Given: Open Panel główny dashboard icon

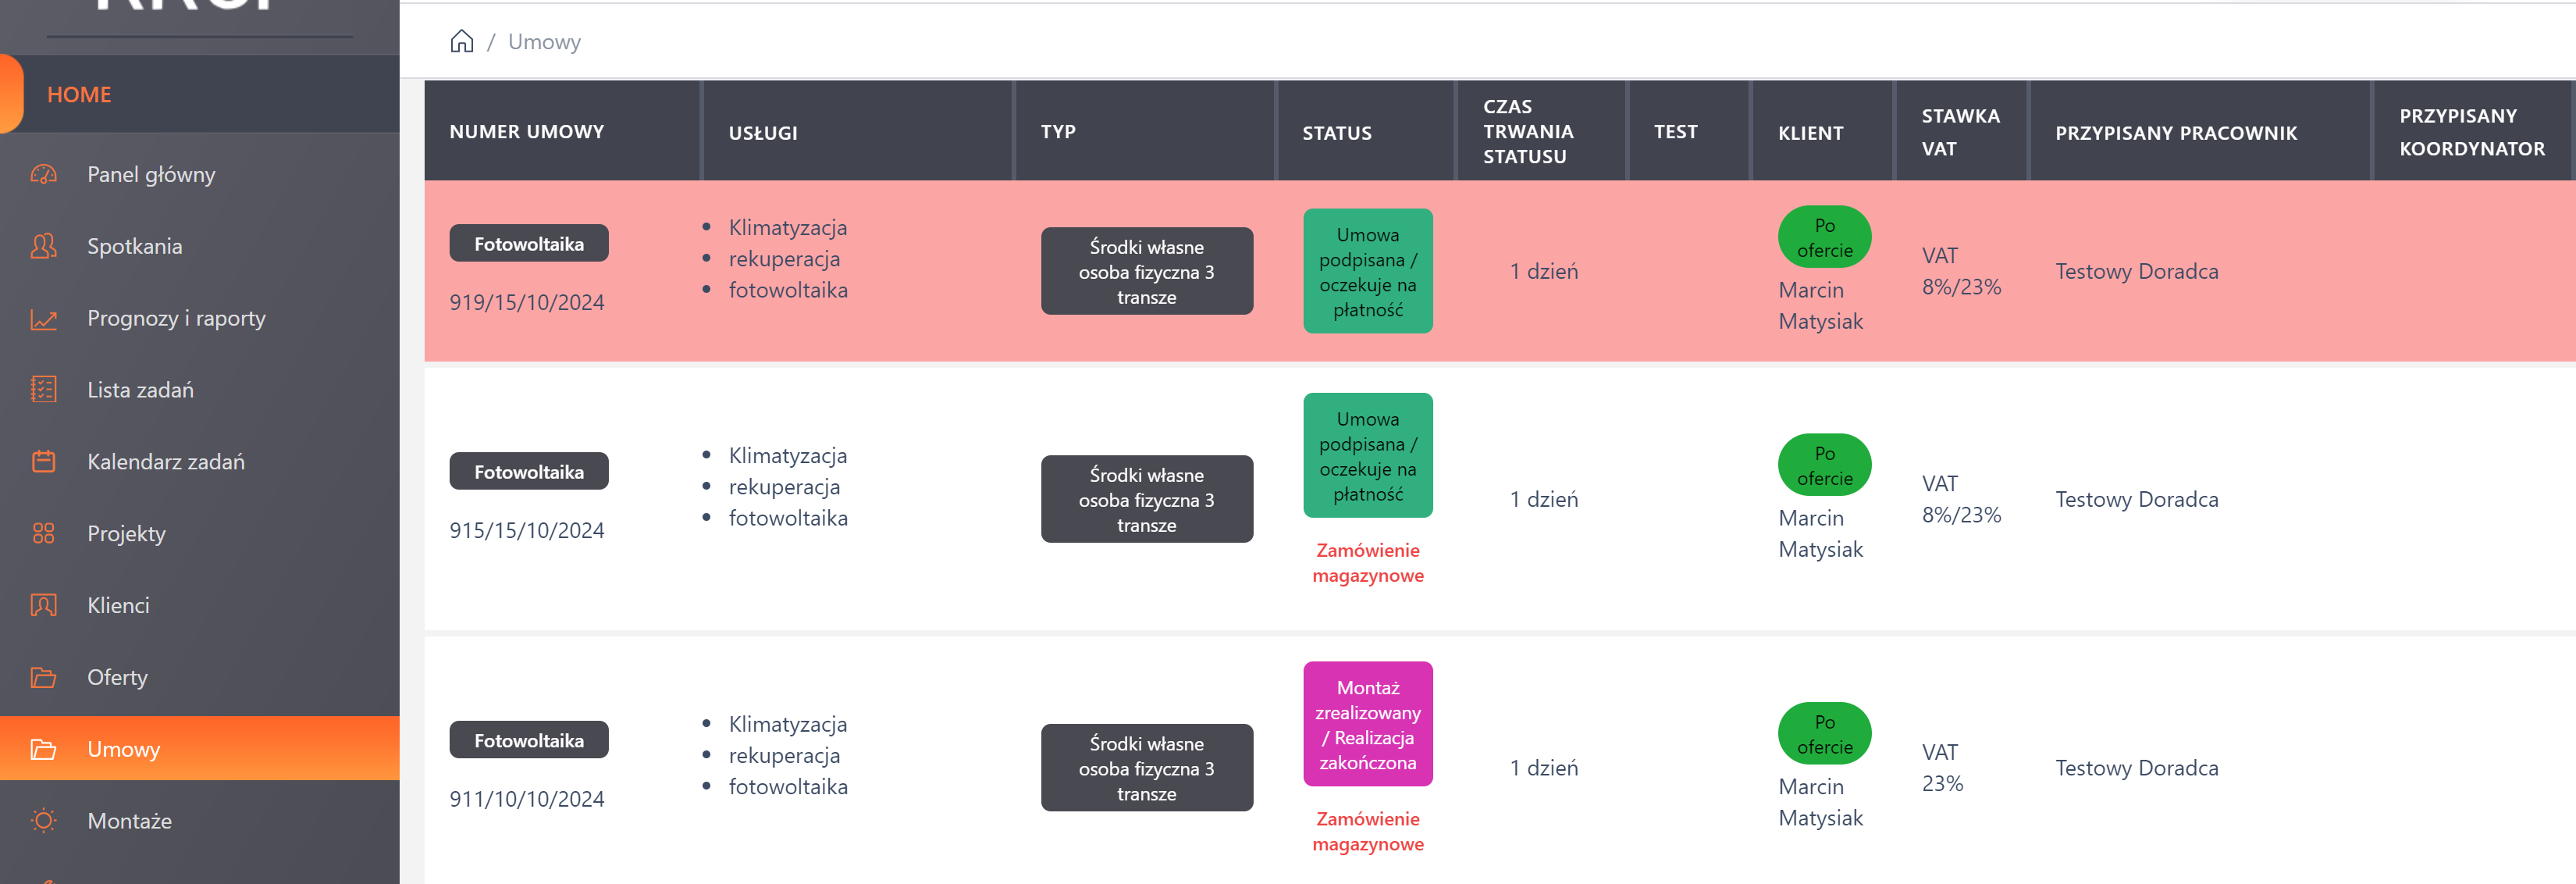Looking at the screenshot, I should click(x=44, y=174).
